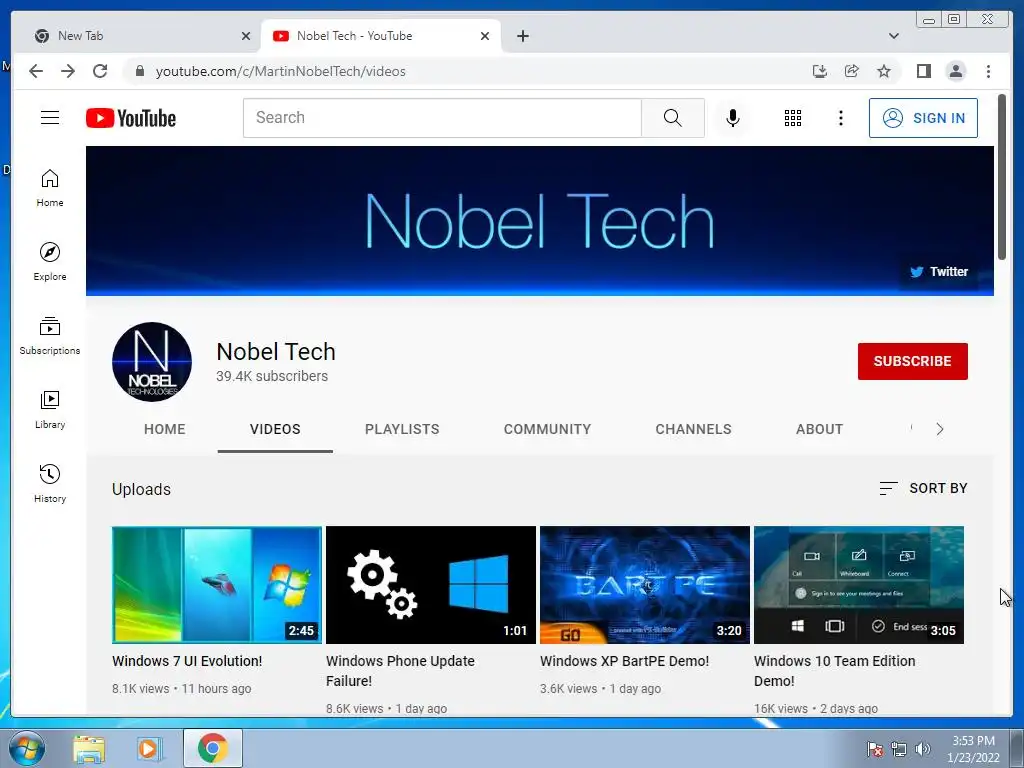This screenshot has height=768, width=1024.
Task: Click the share page icon in address bar
Action: click(852, 71)
